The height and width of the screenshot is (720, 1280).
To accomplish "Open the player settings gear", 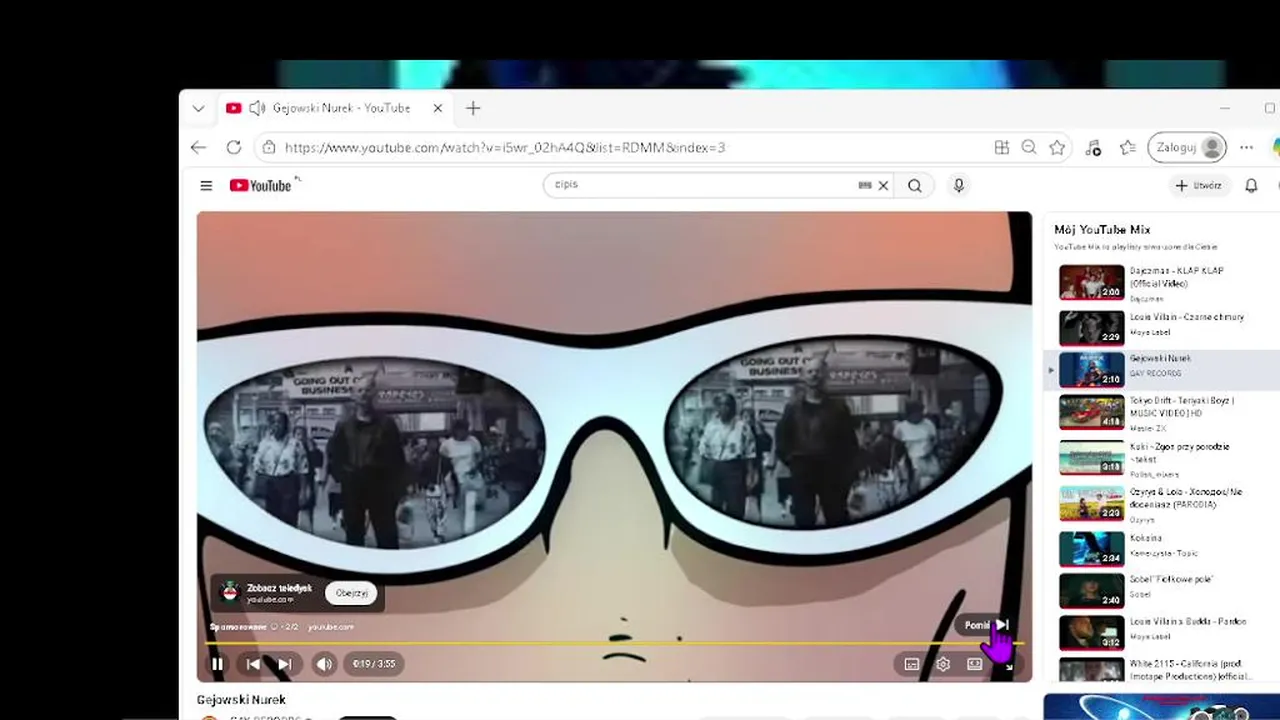I will coord(943,664).
